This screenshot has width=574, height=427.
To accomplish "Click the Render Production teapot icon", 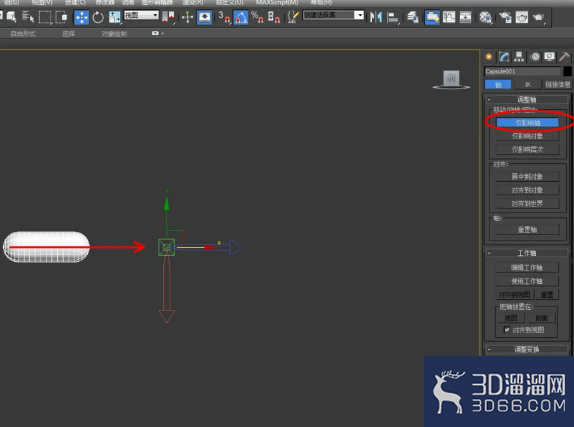I will tap(538, 17).
